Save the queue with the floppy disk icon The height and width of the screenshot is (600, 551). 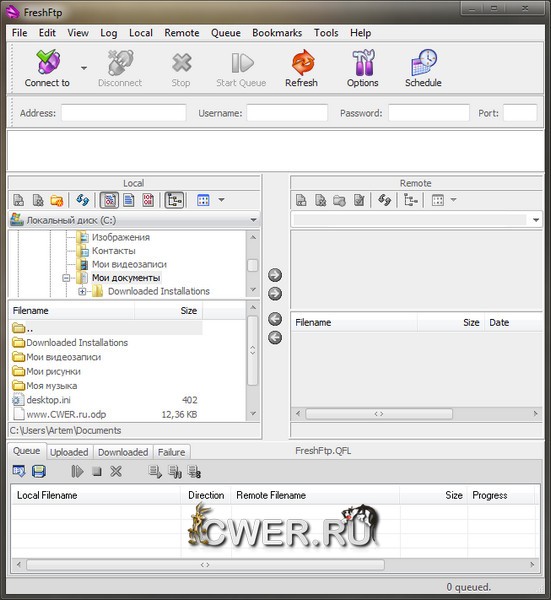(39, 471)
